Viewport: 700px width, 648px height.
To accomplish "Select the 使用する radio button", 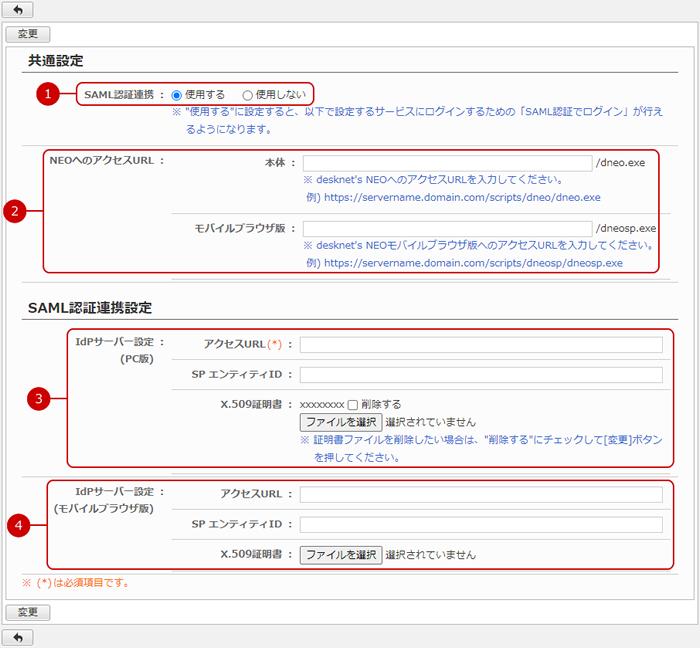I will pyautogui.click(x=177, y=94).
